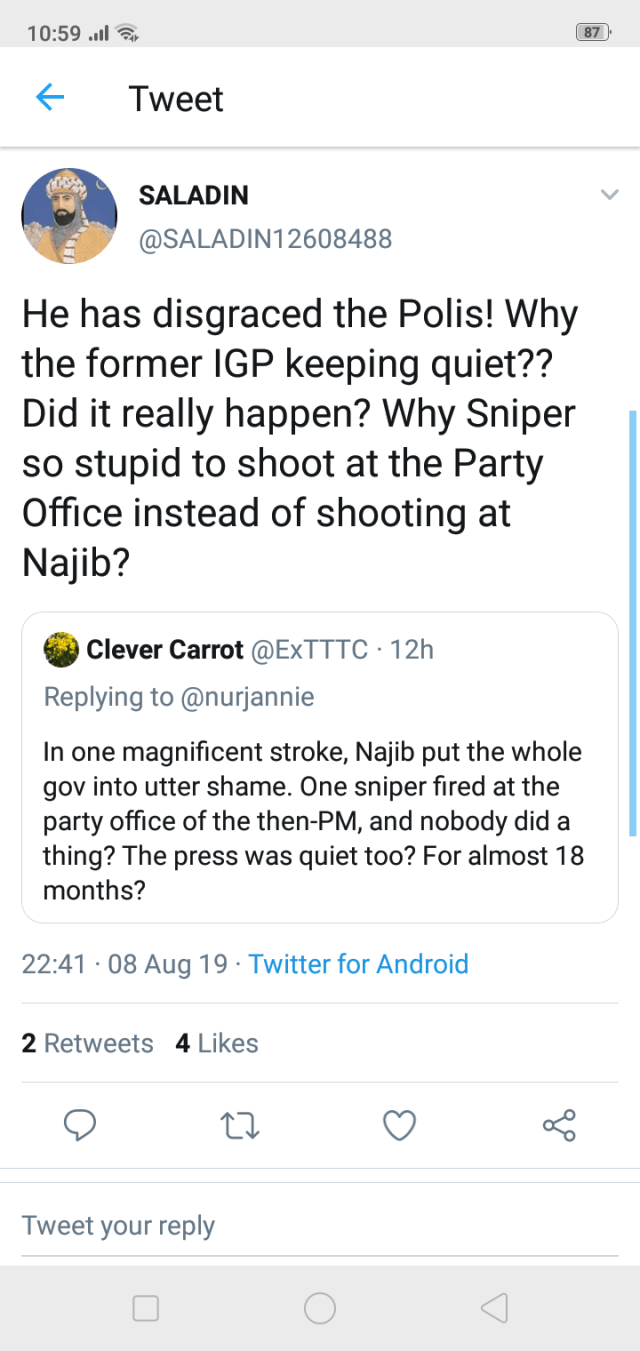This screenshot has height=1351, width=640.
Task: Tap the Android home circle button
Action: [320, 1308]
